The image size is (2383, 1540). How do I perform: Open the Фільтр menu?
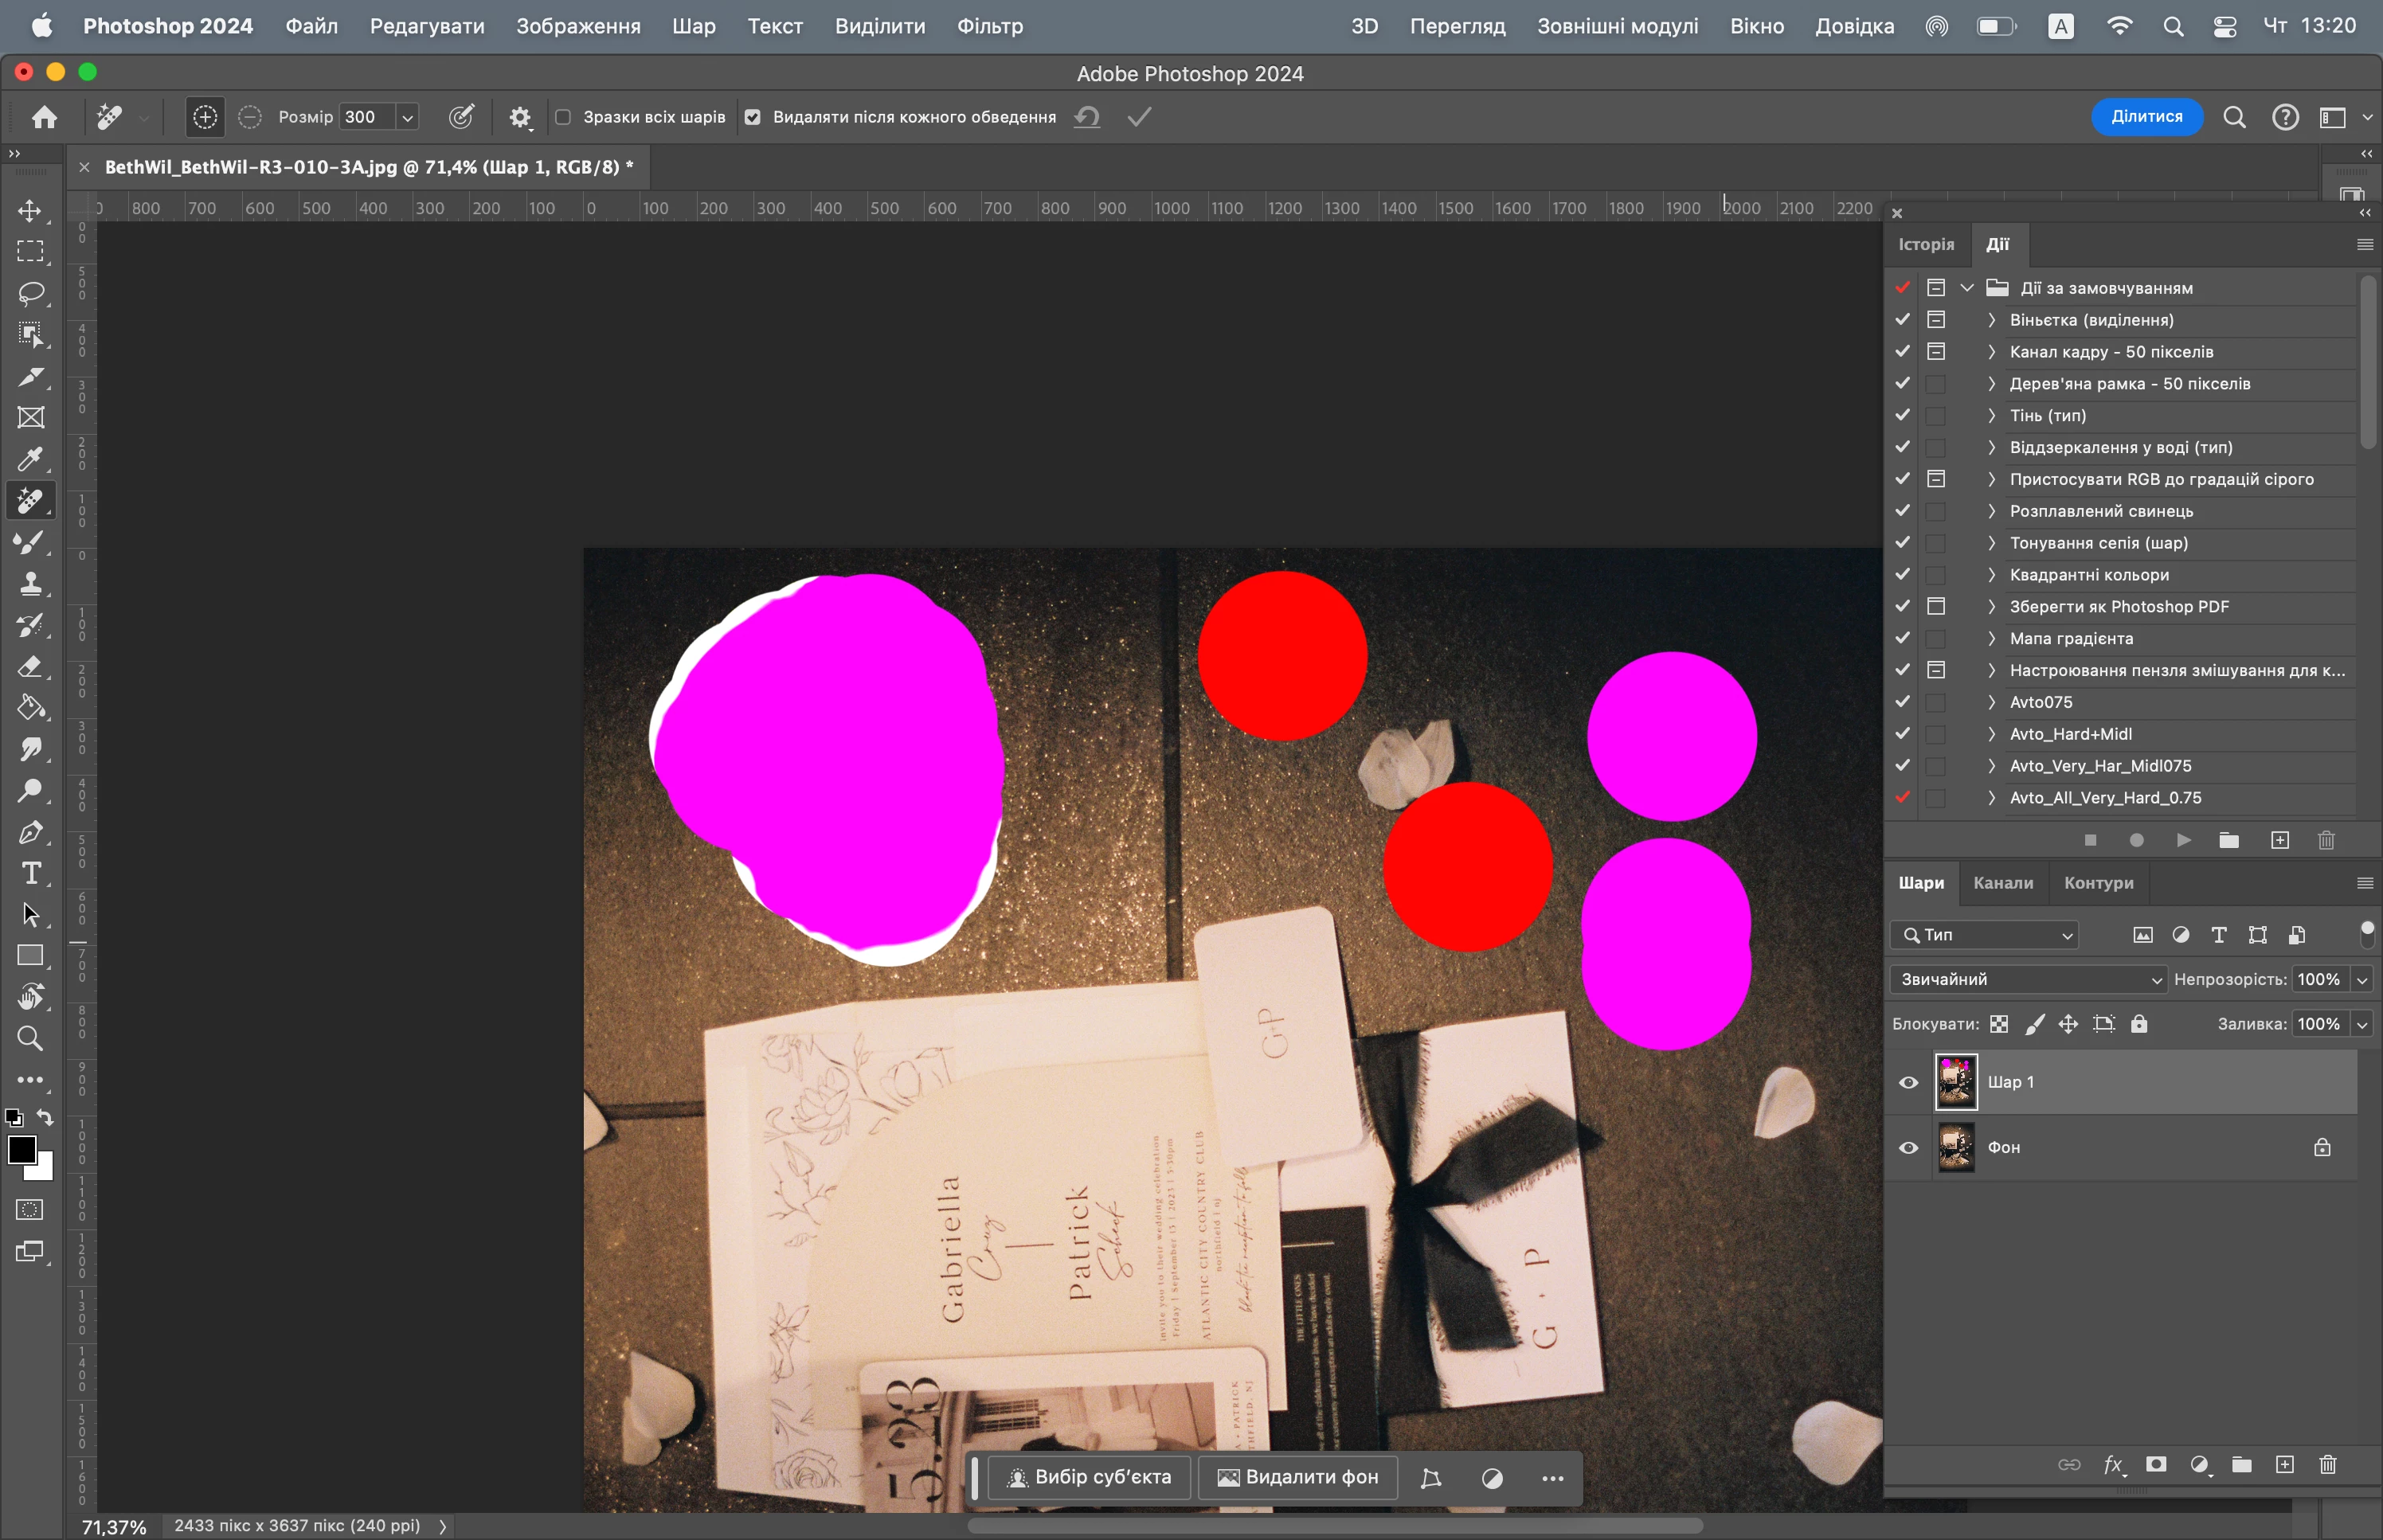click(989, 26)
